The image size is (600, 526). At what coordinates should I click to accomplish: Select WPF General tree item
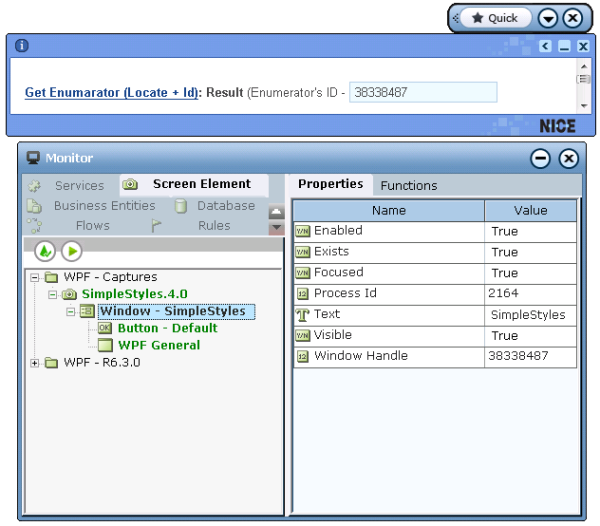tap(159, 345)
